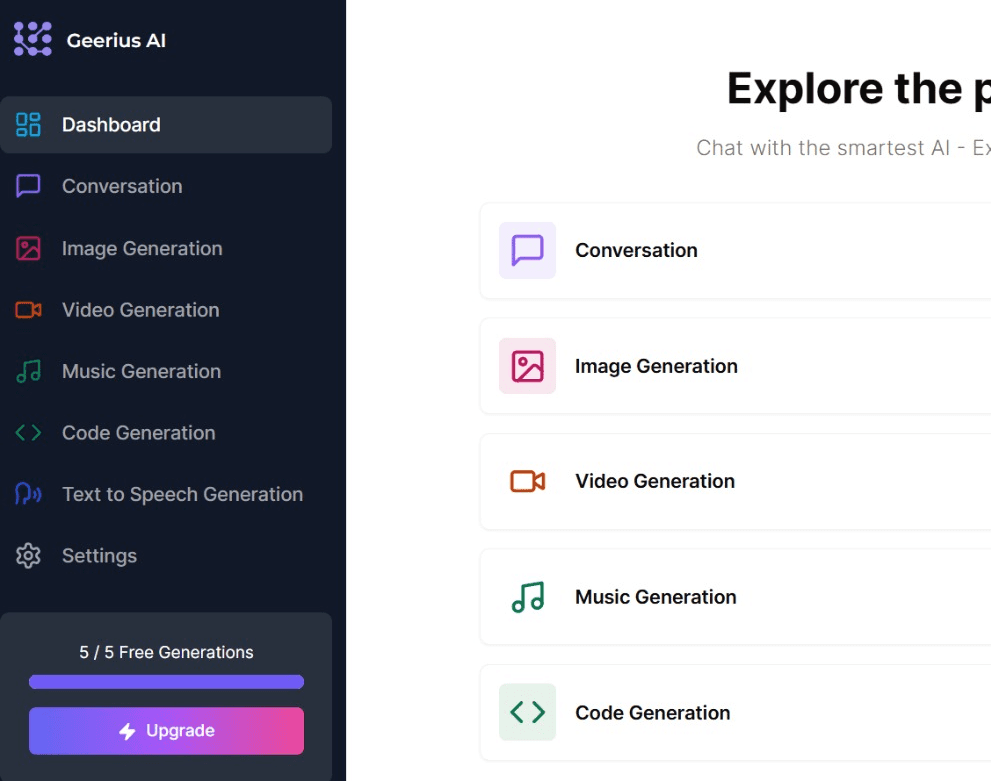The width and height of the screenshot is (991, 781).
Task: Select Settings in the sidebar menu
Action: tap(99, 556)
